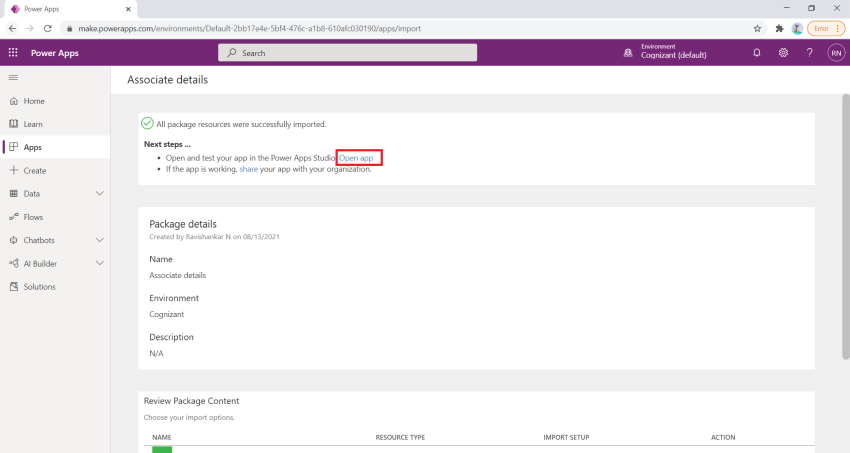Expand the Chatbots section chevron

tap(100, 240)
